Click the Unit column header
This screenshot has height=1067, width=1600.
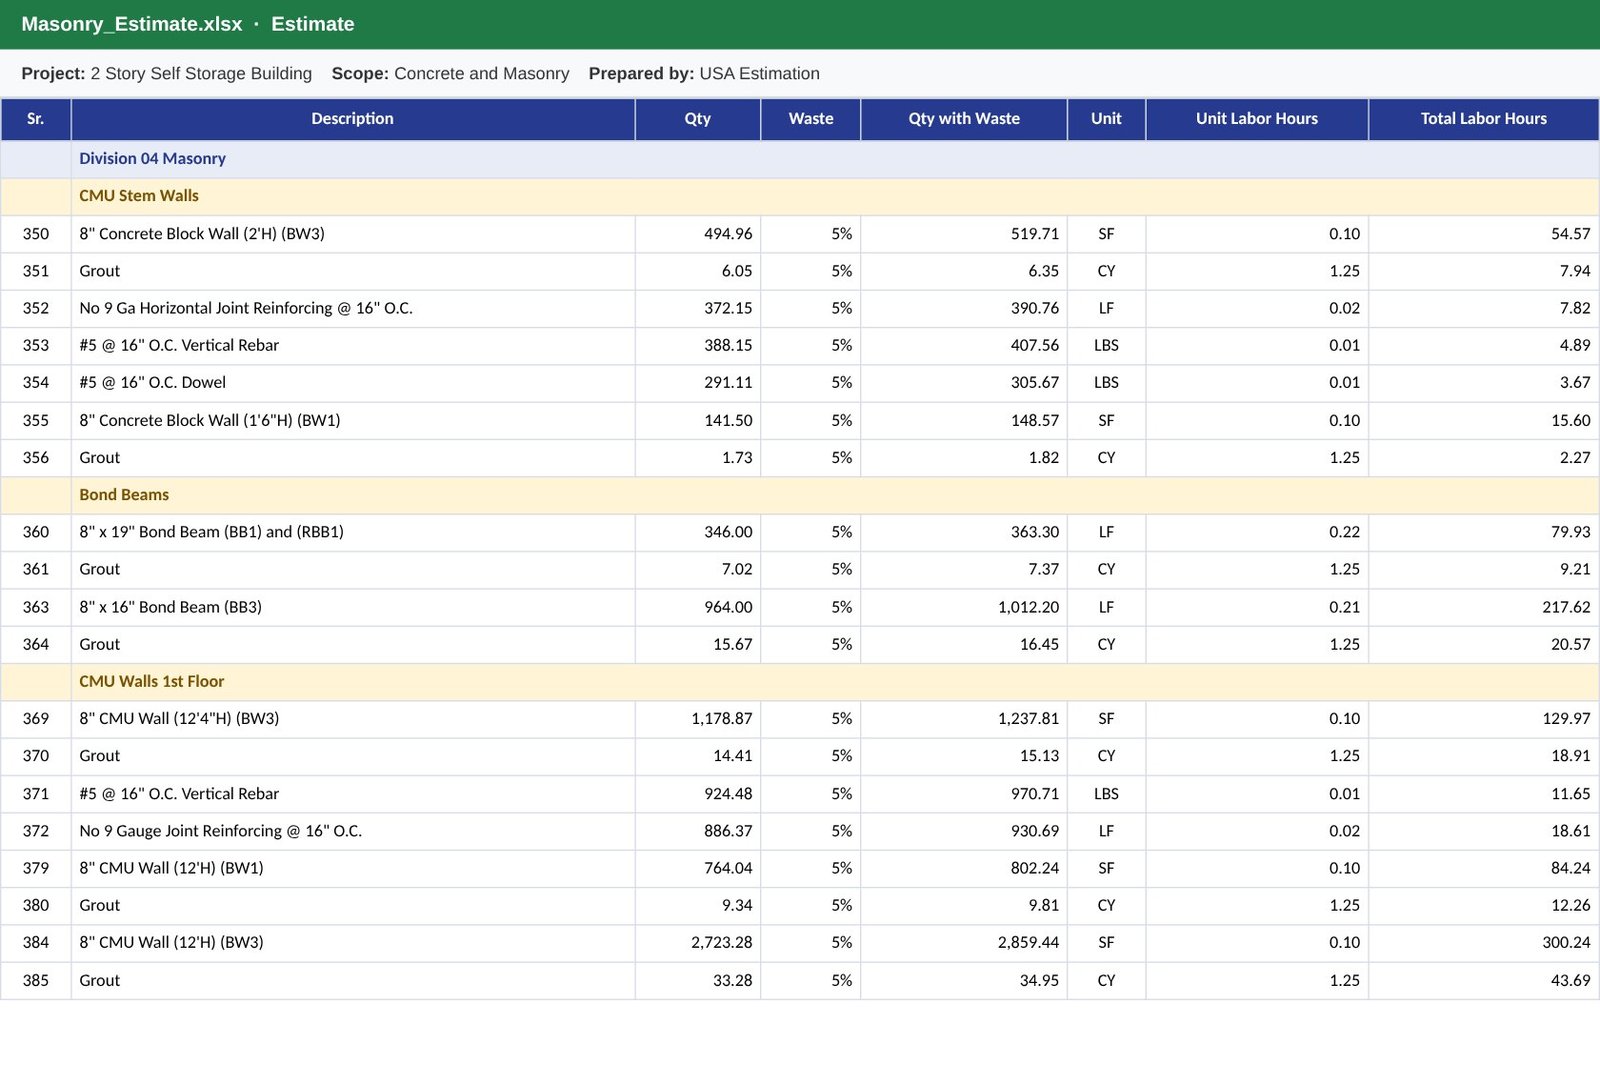click(1106, 119)
